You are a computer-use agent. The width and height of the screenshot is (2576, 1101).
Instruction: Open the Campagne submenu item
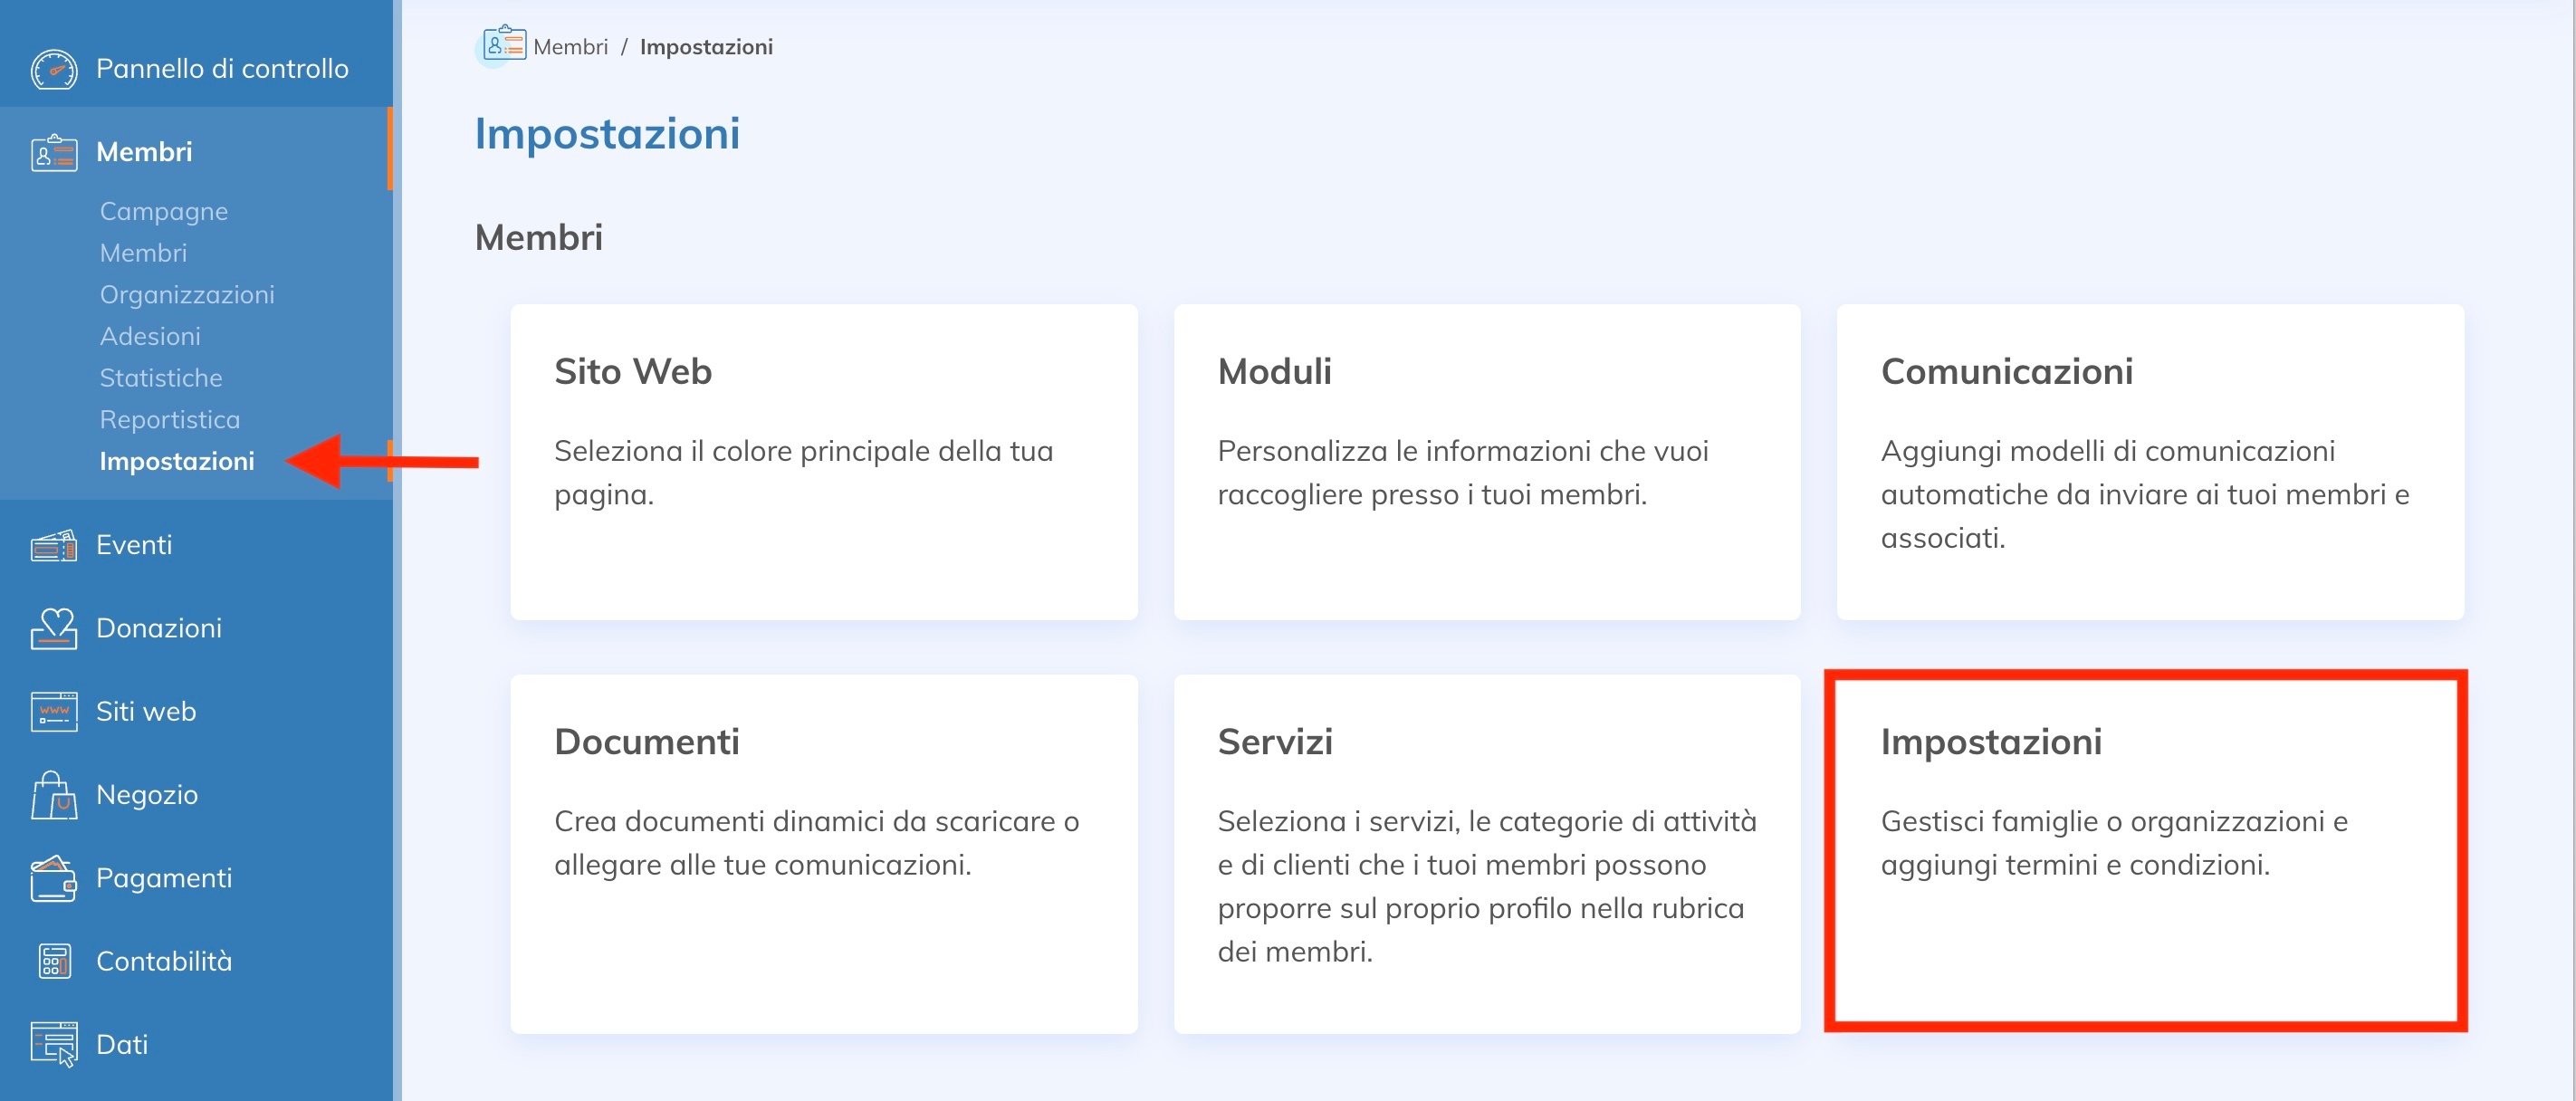coord(164,212)
